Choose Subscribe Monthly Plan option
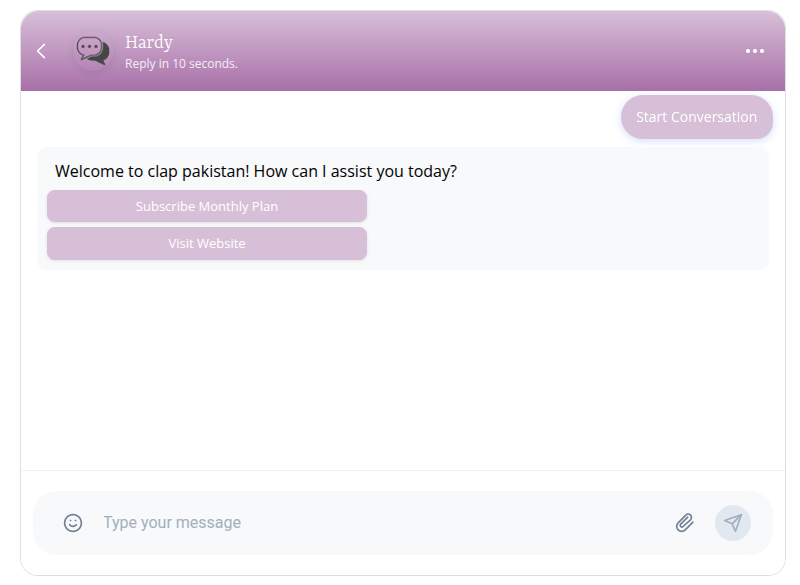 (207, 207)
